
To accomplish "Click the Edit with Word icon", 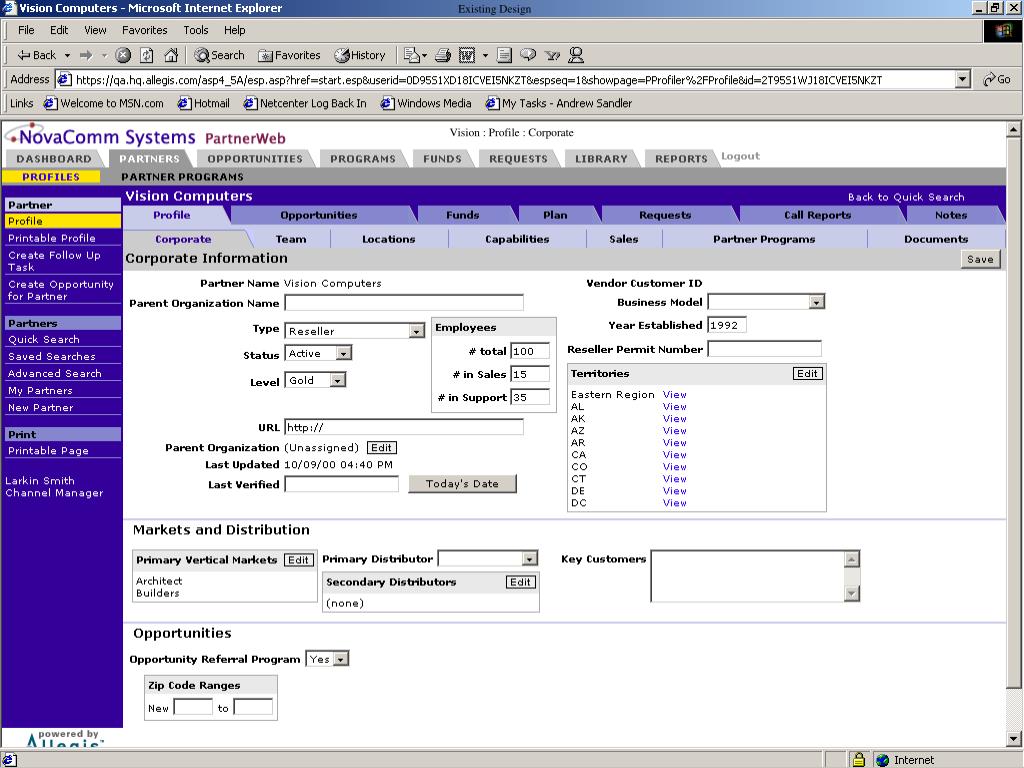I will pos(467,56).
